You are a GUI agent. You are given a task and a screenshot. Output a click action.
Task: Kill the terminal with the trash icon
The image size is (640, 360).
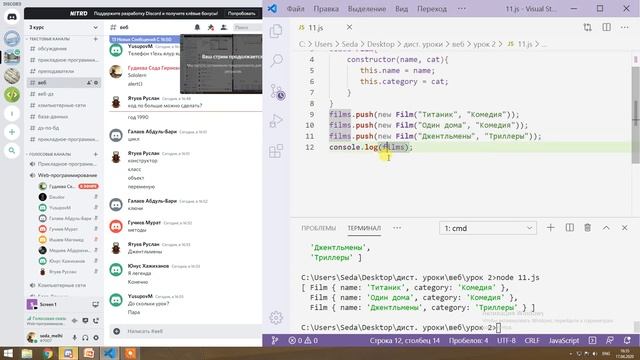tap(587, 228)
